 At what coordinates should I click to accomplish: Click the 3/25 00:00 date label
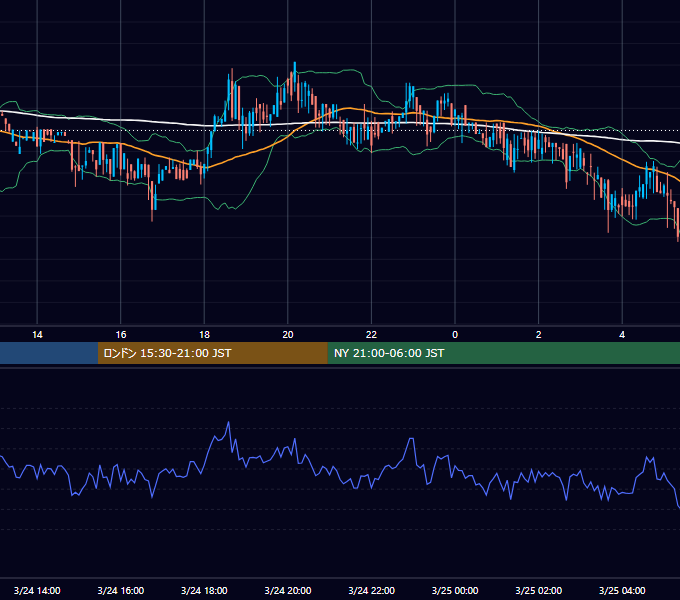tap(455, 590)
